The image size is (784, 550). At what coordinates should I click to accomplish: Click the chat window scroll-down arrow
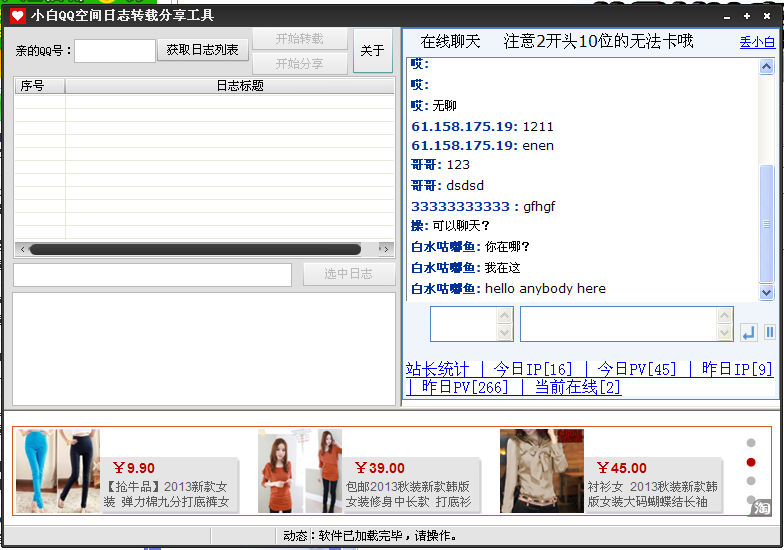(766, 292)
